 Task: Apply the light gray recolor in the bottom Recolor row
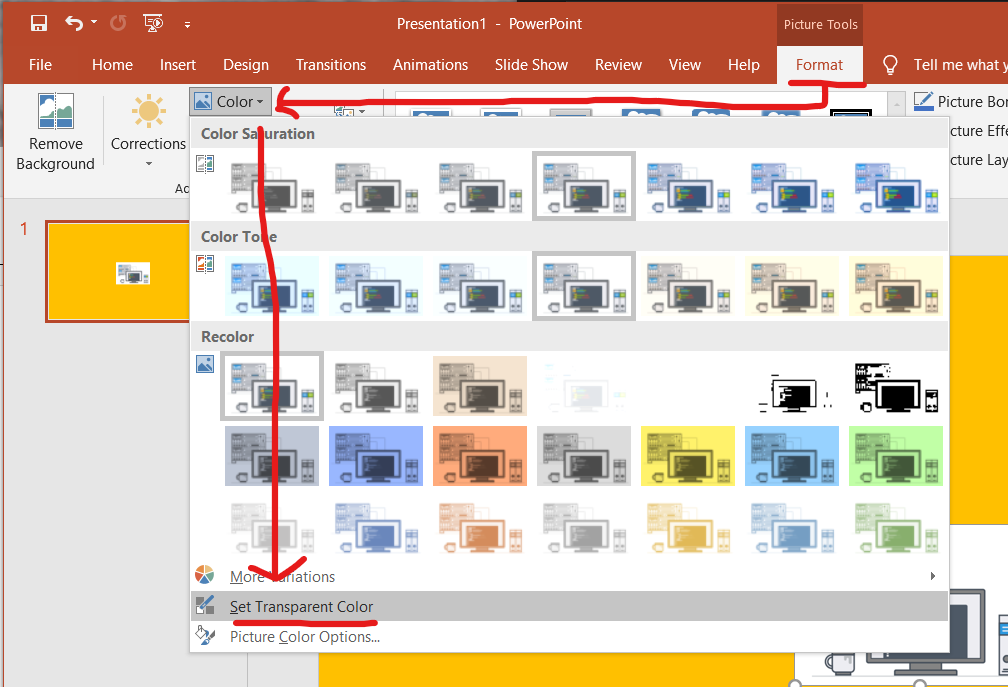point(584,526)
